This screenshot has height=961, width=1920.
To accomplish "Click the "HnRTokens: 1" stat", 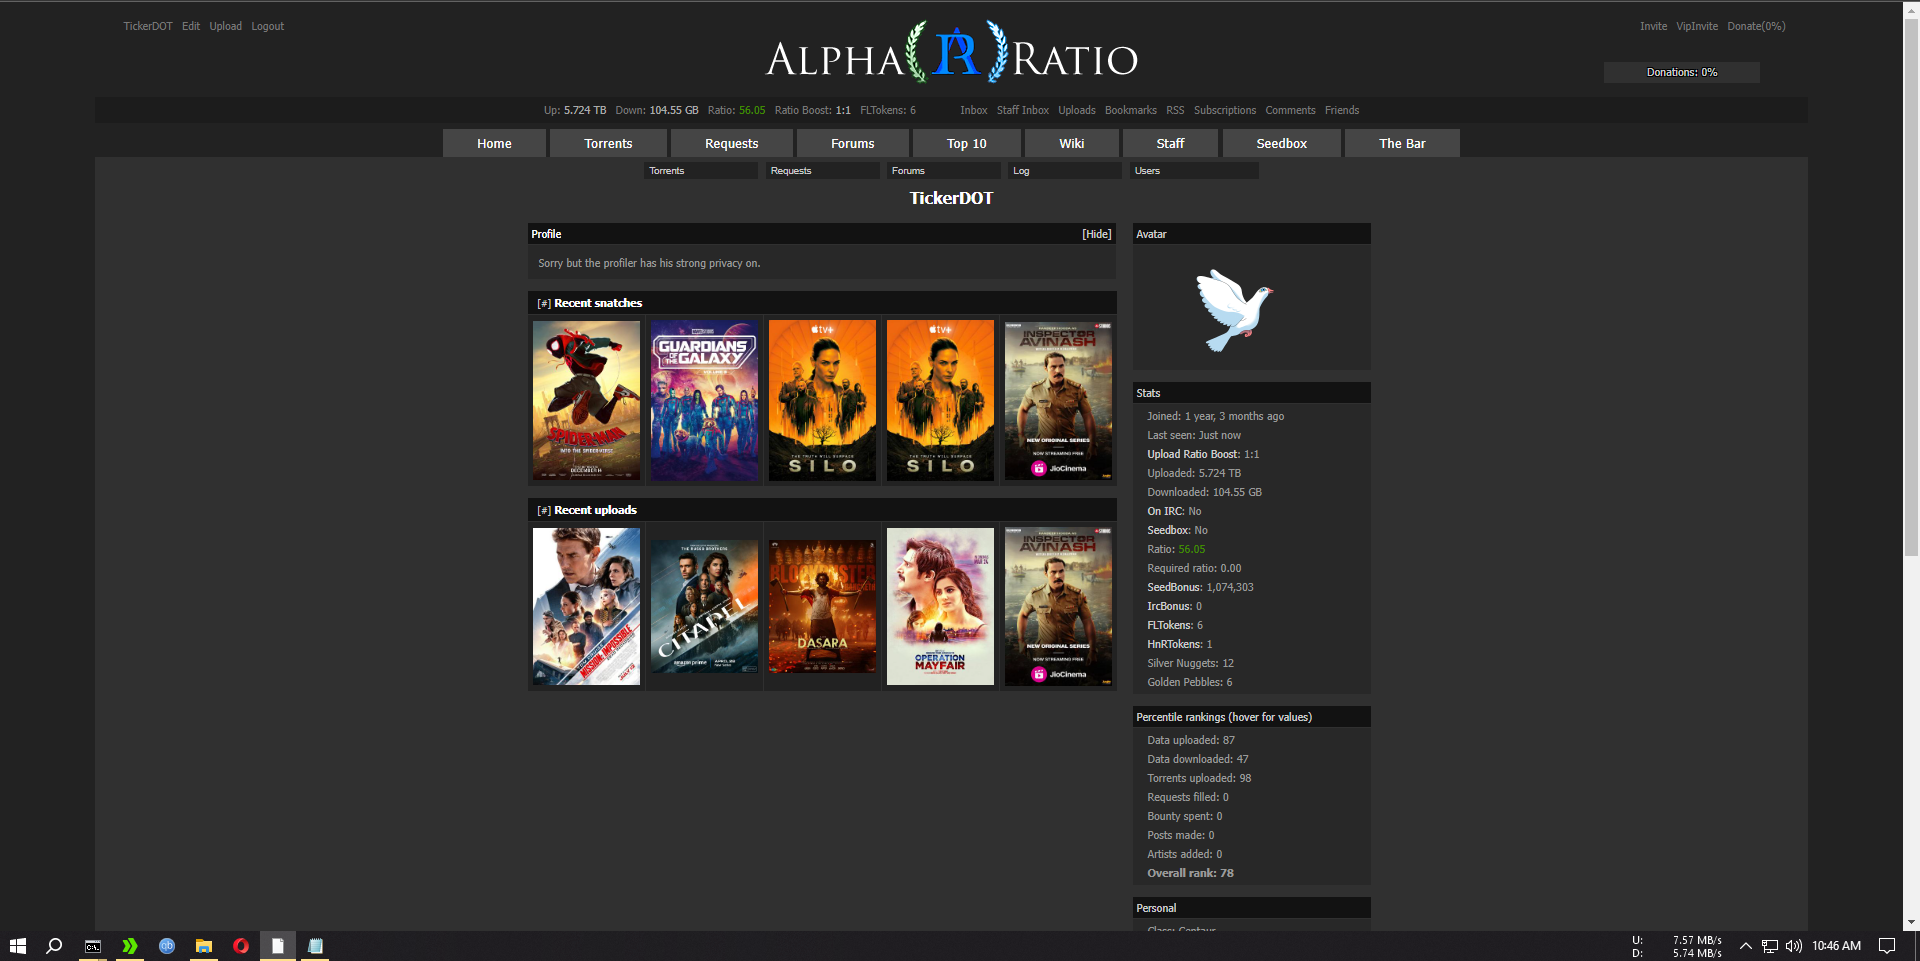I will tap(1179, 644).
